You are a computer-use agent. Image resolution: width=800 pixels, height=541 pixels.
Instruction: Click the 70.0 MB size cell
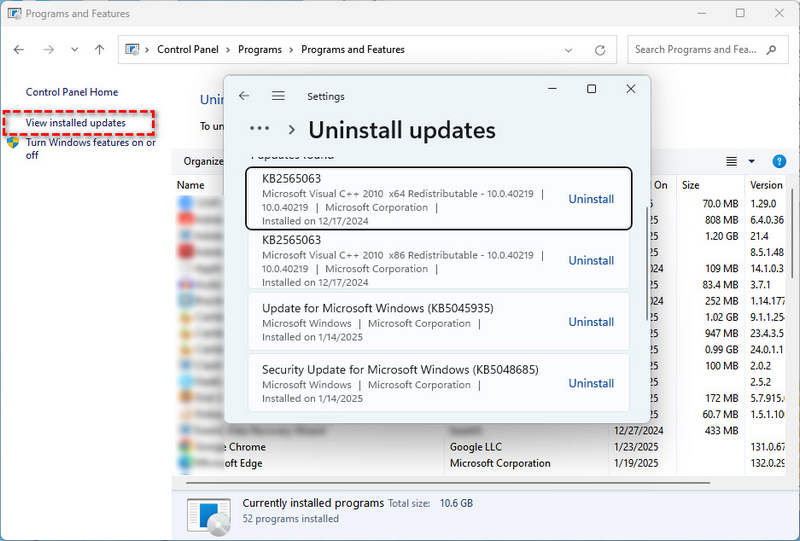720,204
